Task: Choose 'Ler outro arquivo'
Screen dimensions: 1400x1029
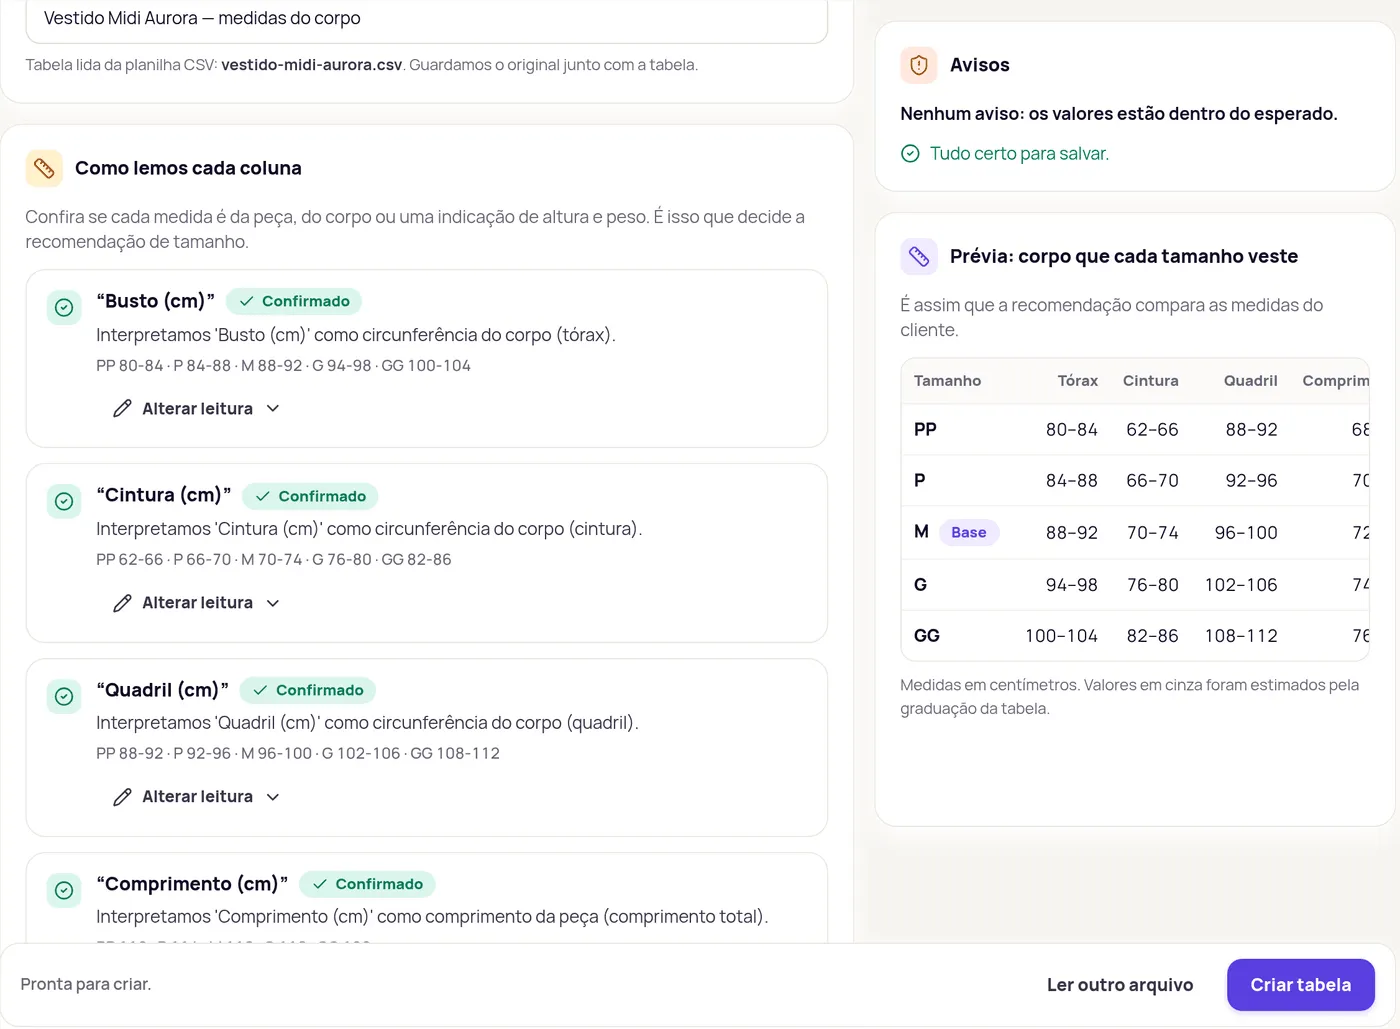Action: tap(1120, 985)
